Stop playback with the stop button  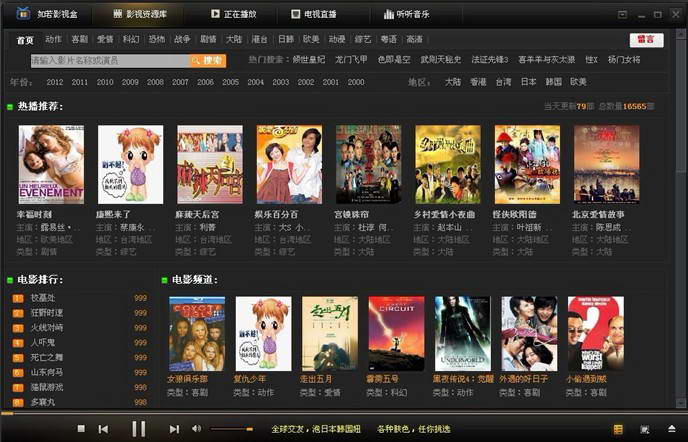[81, 428]
